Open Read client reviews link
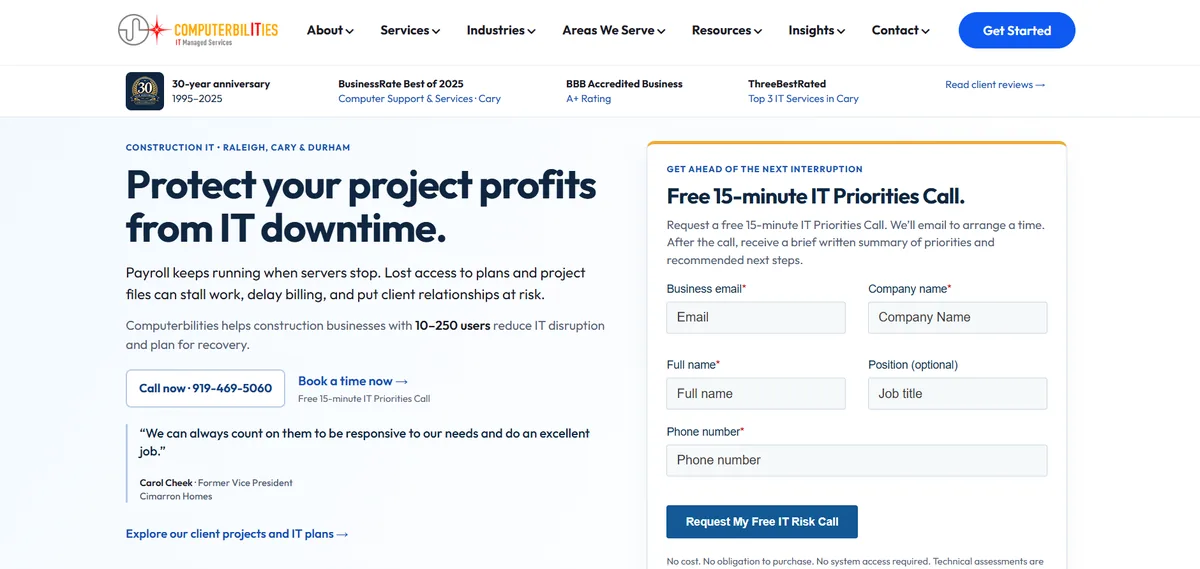1200x569 pixels. pyautogui.click(x=995, y=85)
